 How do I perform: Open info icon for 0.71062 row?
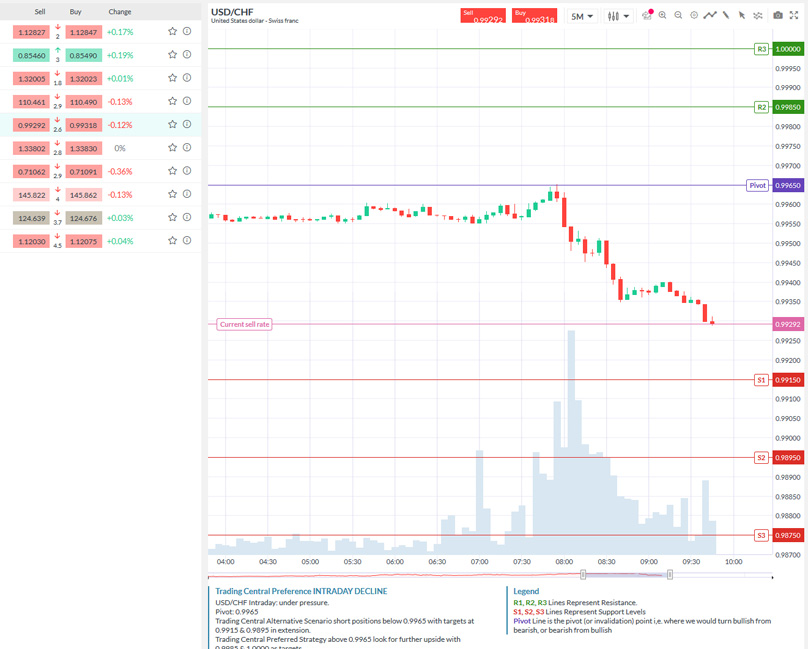[187, 171]
